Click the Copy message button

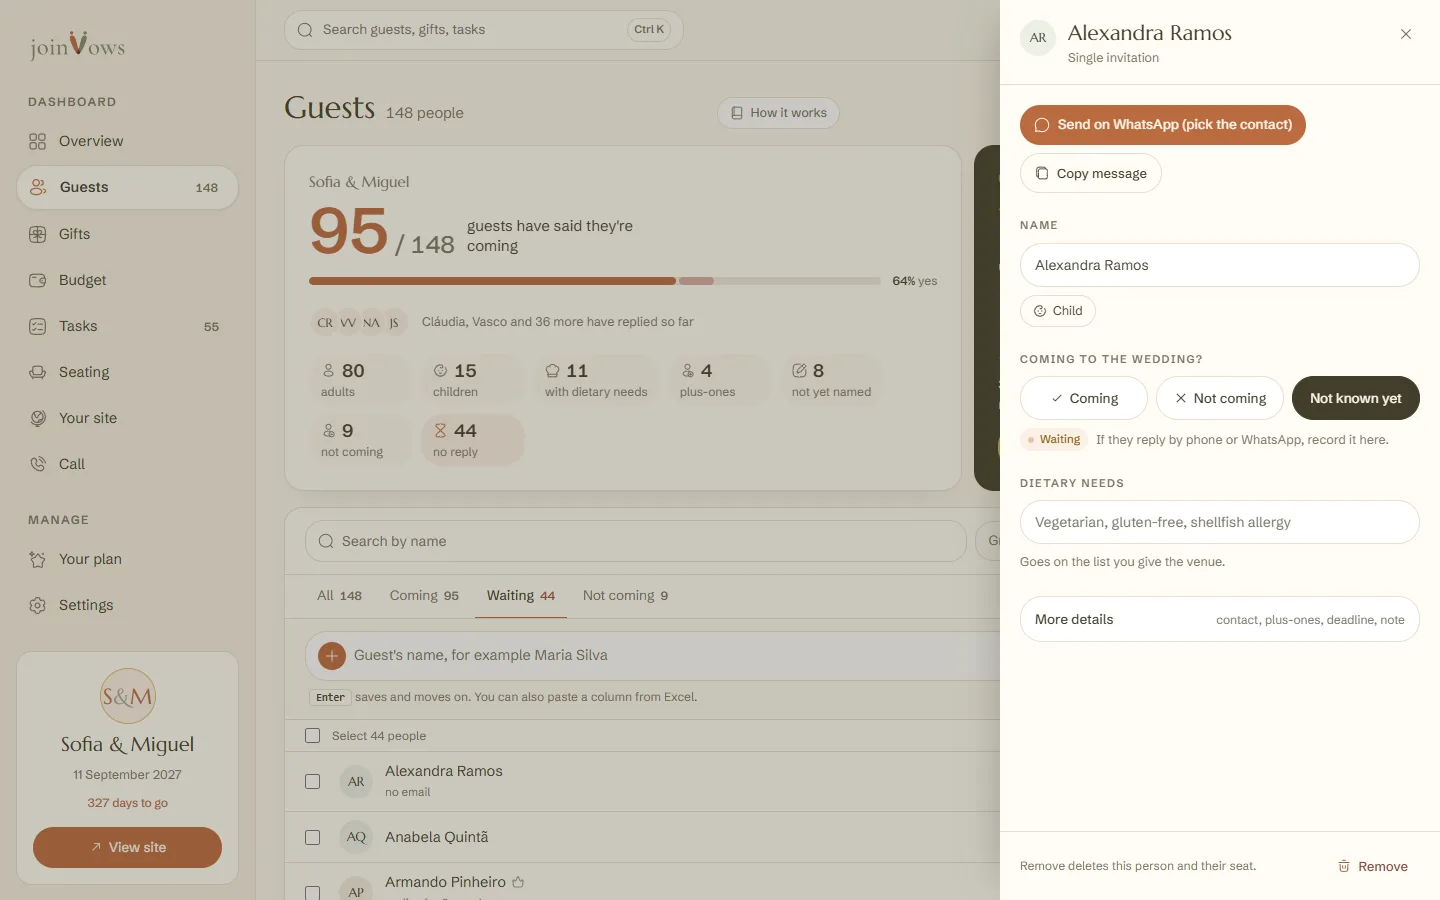1091,173
